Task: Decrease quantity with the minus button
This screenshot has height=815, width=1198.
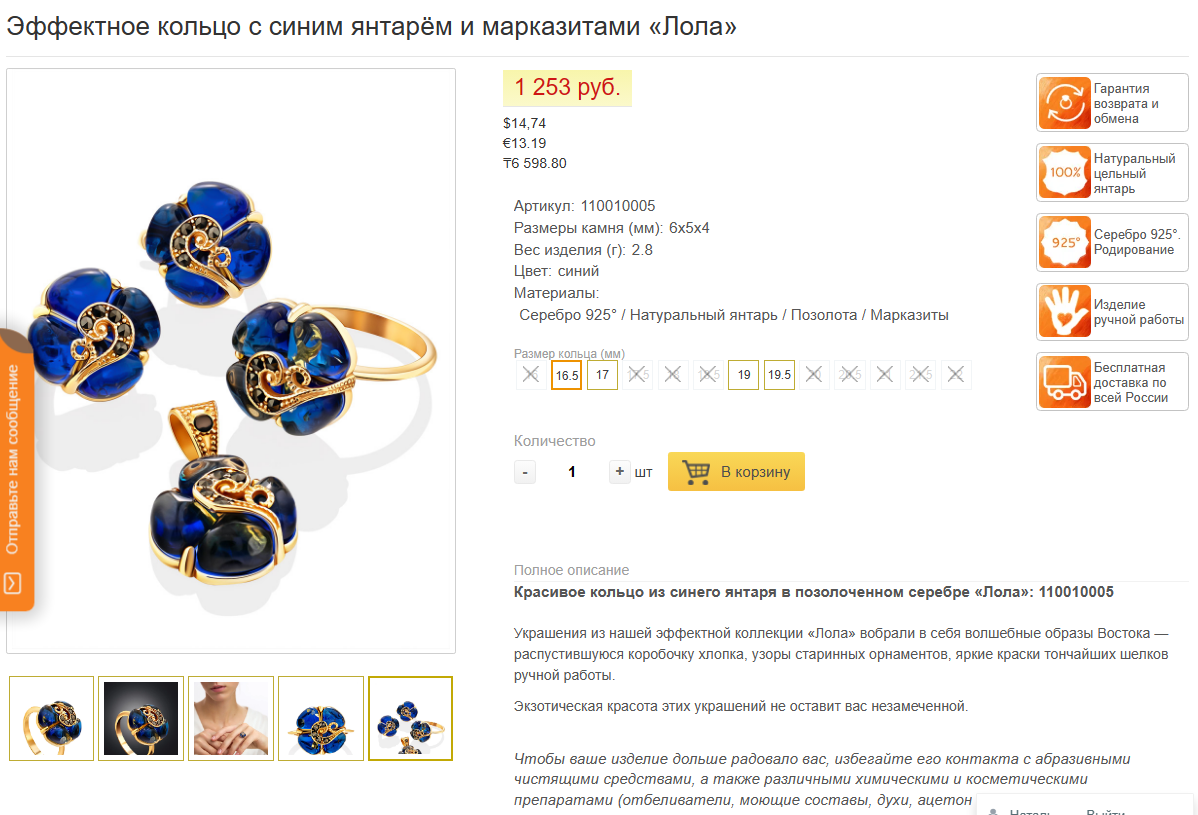Action: click(525, 472)
